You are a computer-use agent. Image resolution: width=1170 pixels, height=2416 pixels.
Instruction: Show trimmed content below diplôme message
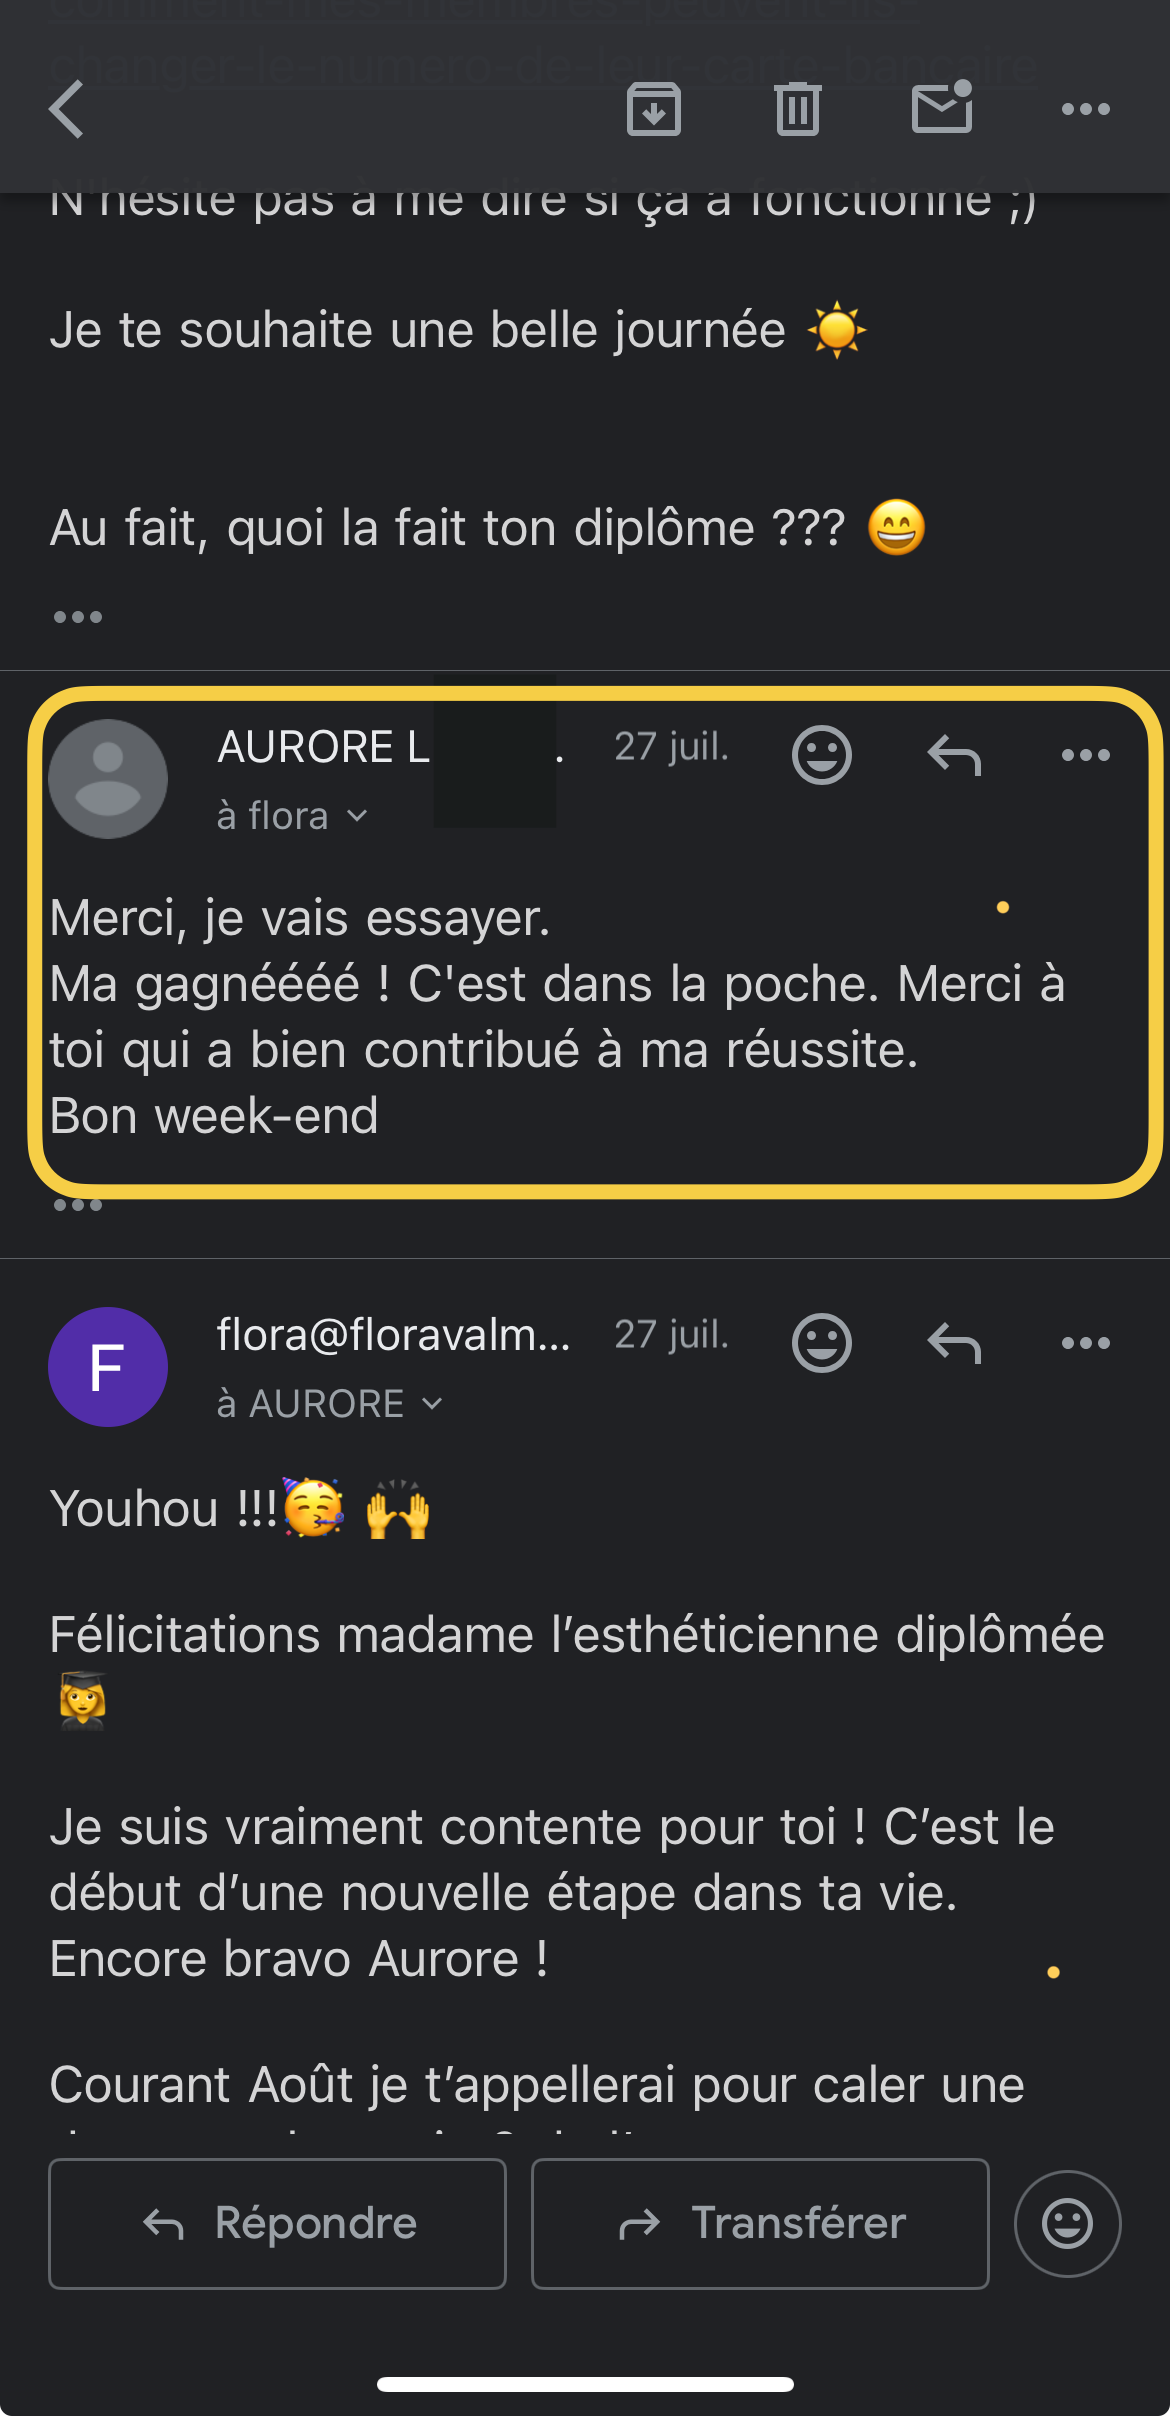[x=78, y=617]
